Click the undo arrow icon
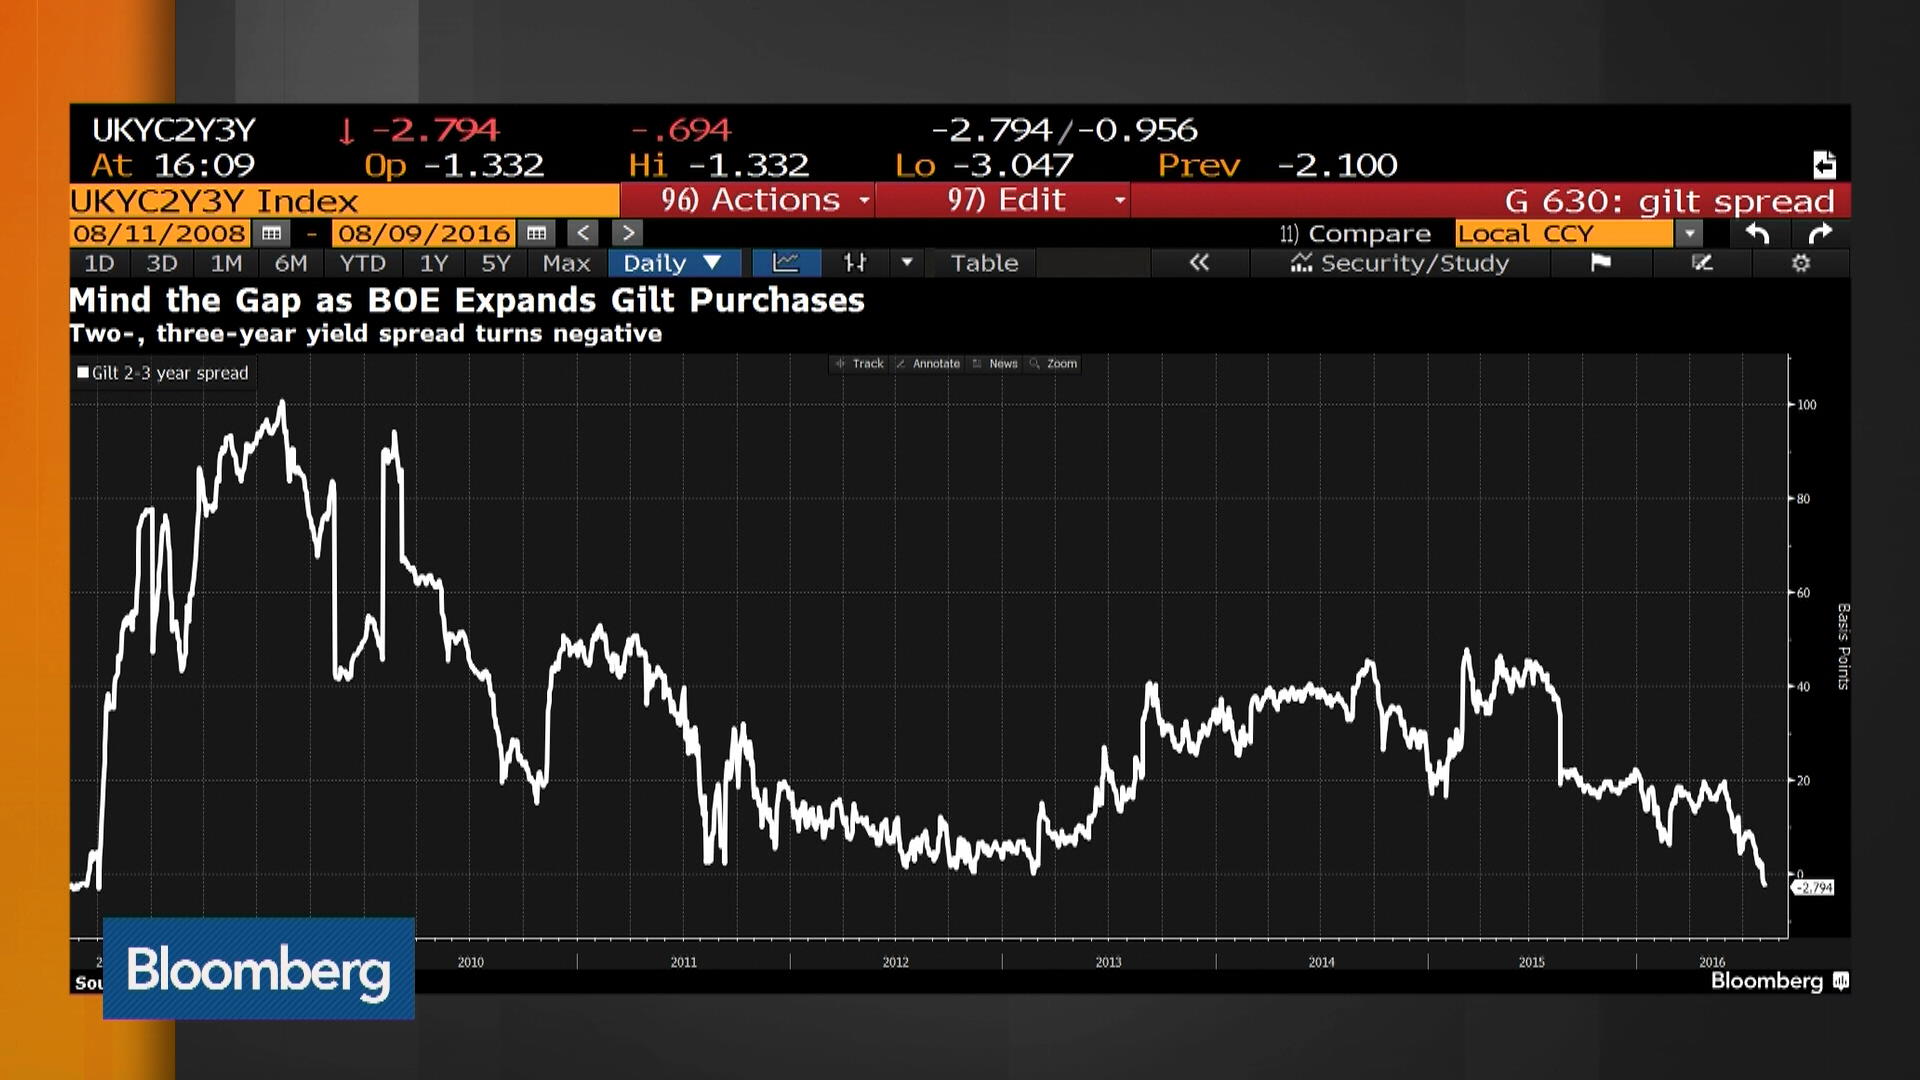Viewport: 1920px width, 1080px height. [x=1757, y=233]
